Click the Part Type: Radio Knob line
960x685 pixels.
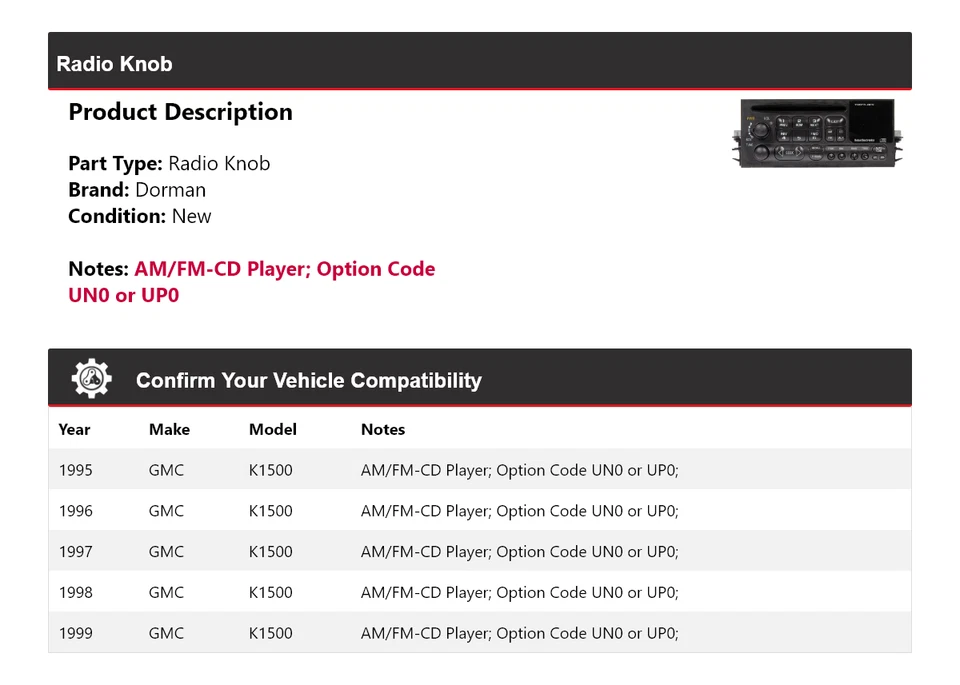tap(169, 163)
